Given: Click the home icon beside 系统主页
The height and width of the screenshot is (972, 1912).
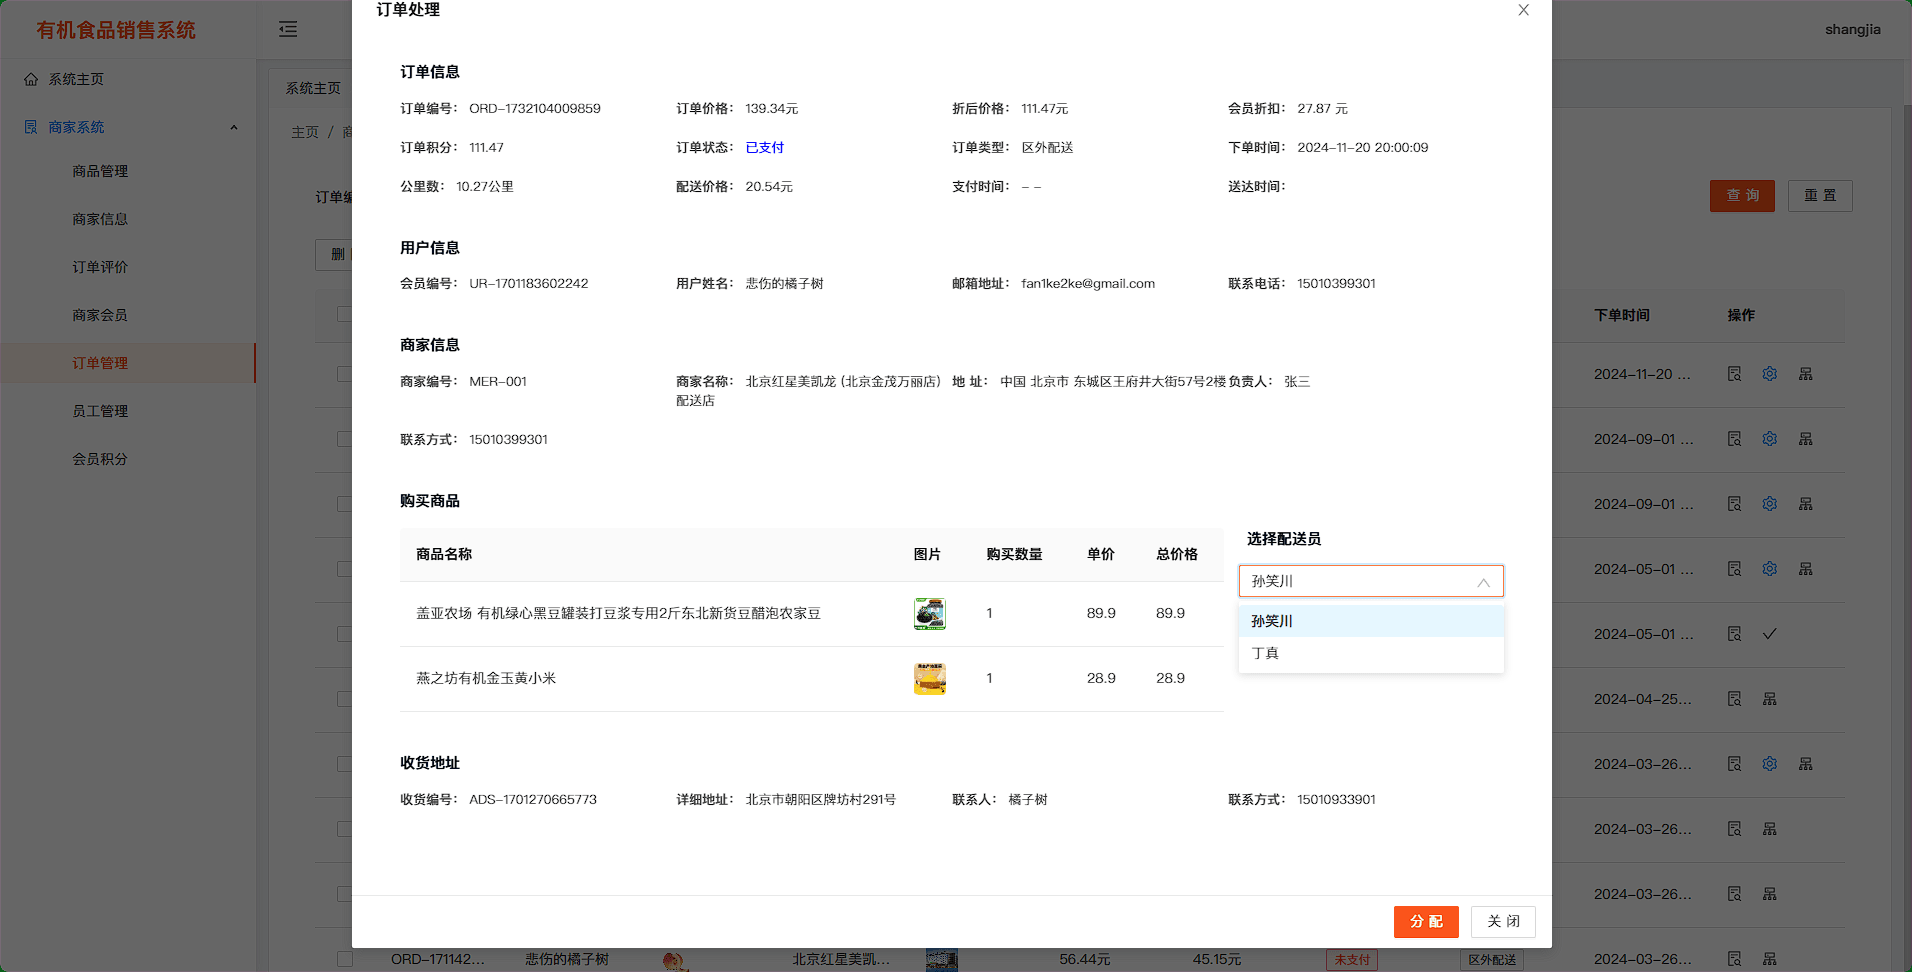Looking at the screenshot, I should click(31, 79).
